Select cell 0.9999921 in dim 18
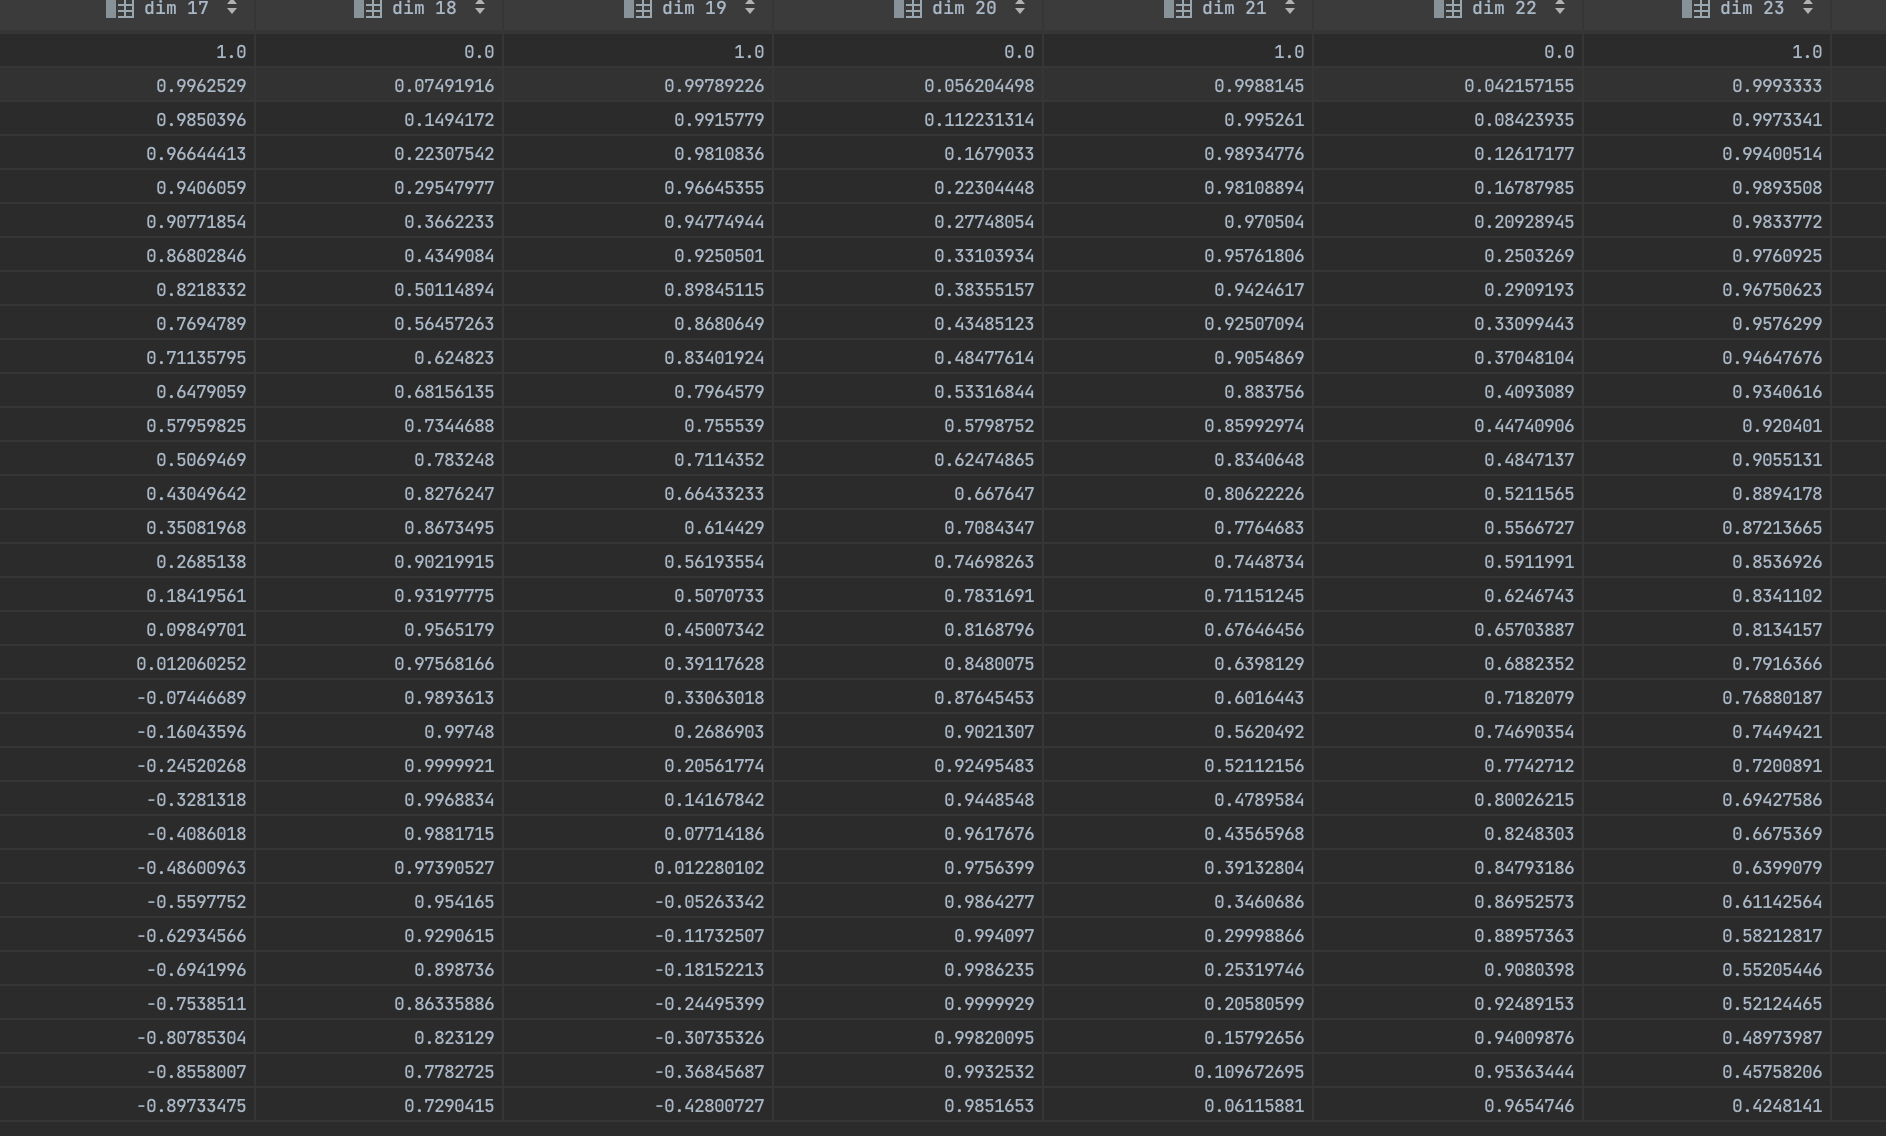The image size is (1886, 1136). [x=449, y=766]
